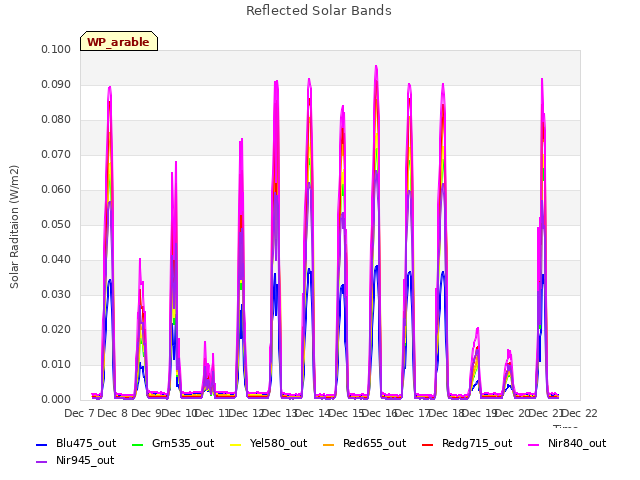Click the Dec 8 x-axis label
640x480 pixels.
click(112, 413)
